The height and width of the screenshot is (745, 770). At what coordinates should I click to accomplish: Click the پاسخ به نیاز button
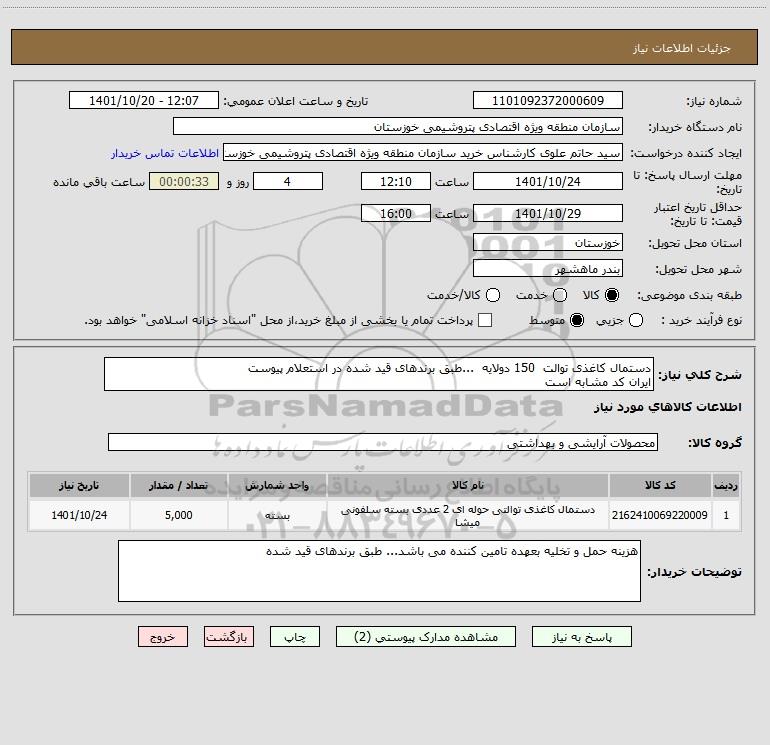tap(581, 636)
